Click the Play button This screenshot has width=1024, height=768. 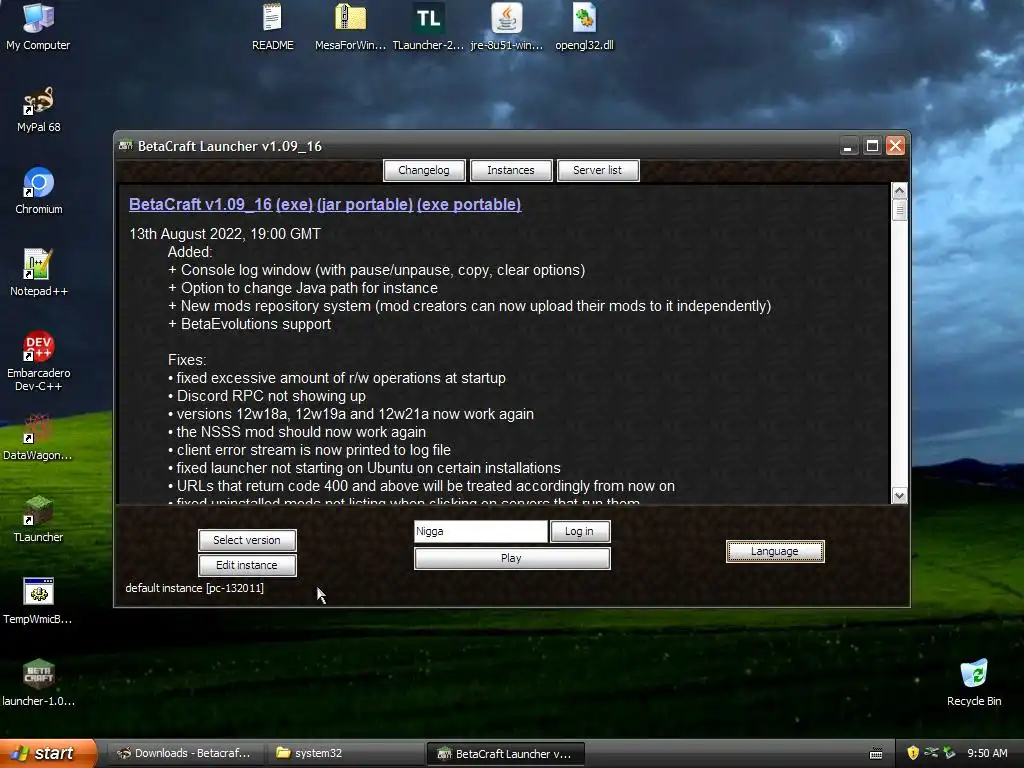click(512, 558)
